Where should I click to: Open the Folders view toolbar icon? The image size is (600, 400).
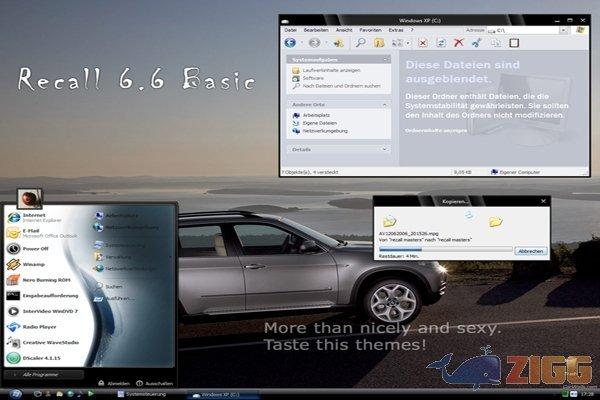click(379, 43)
